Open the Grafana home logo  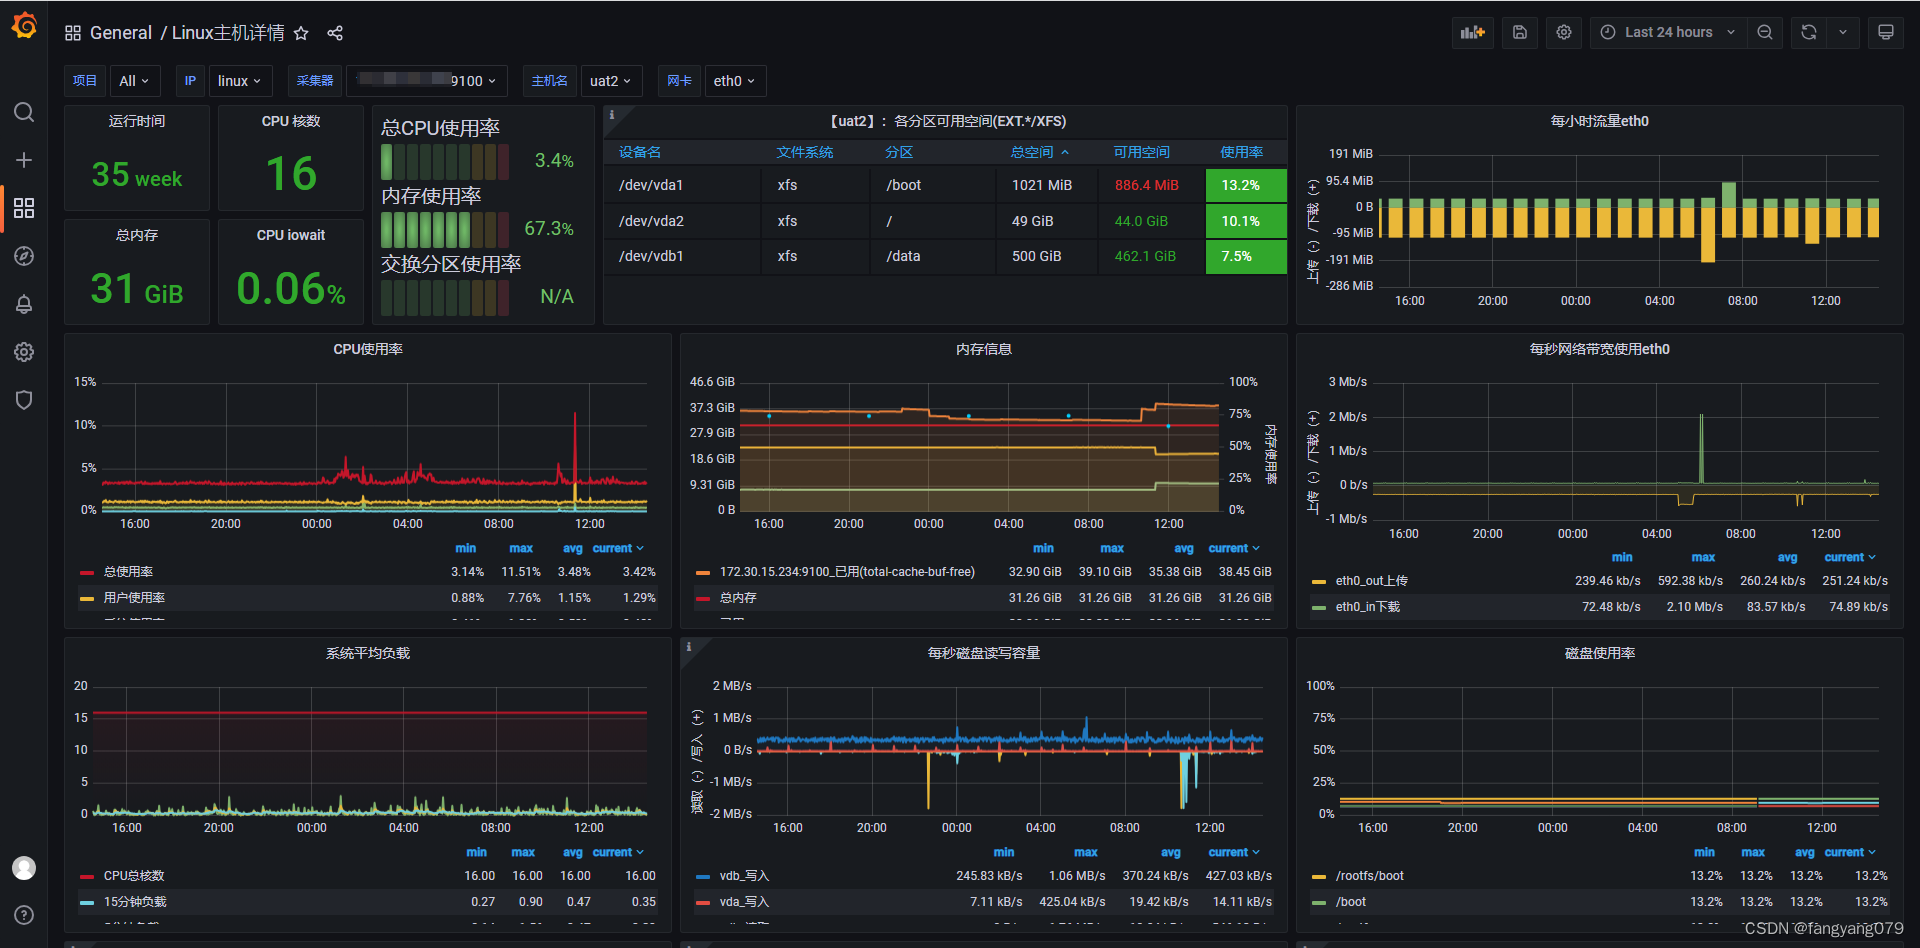24,26
